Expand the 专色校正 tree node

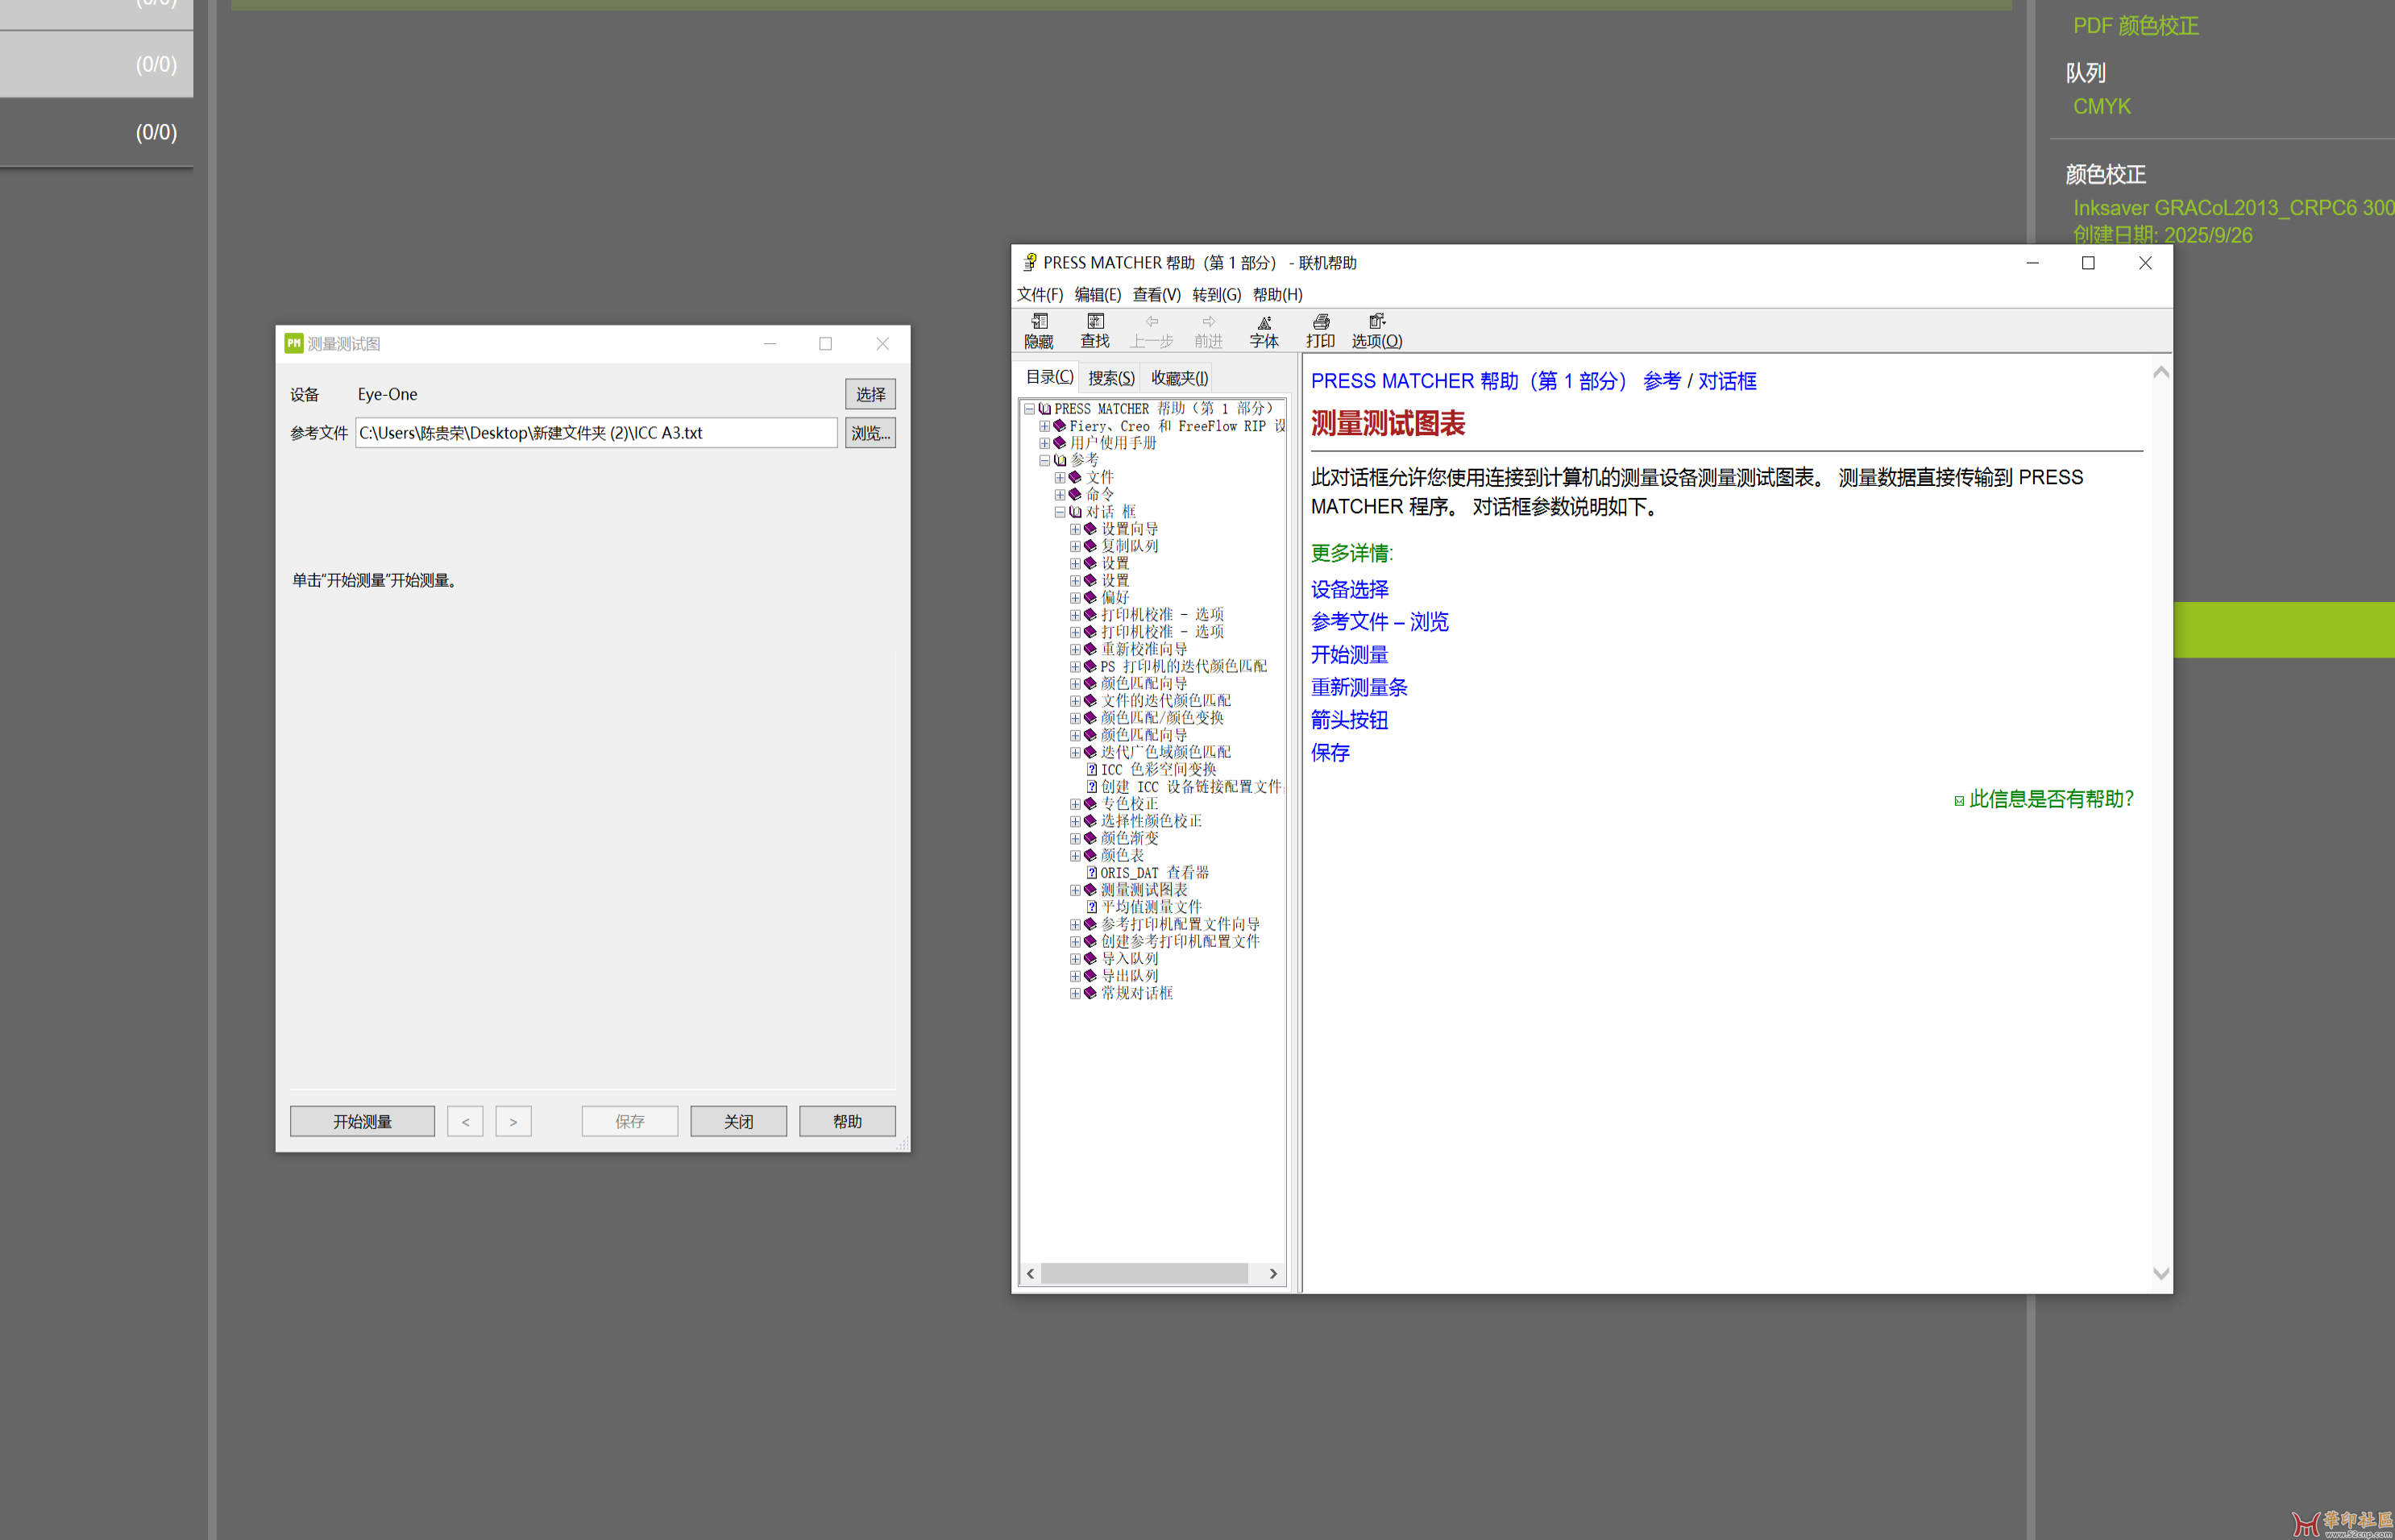click(1075, 804)
